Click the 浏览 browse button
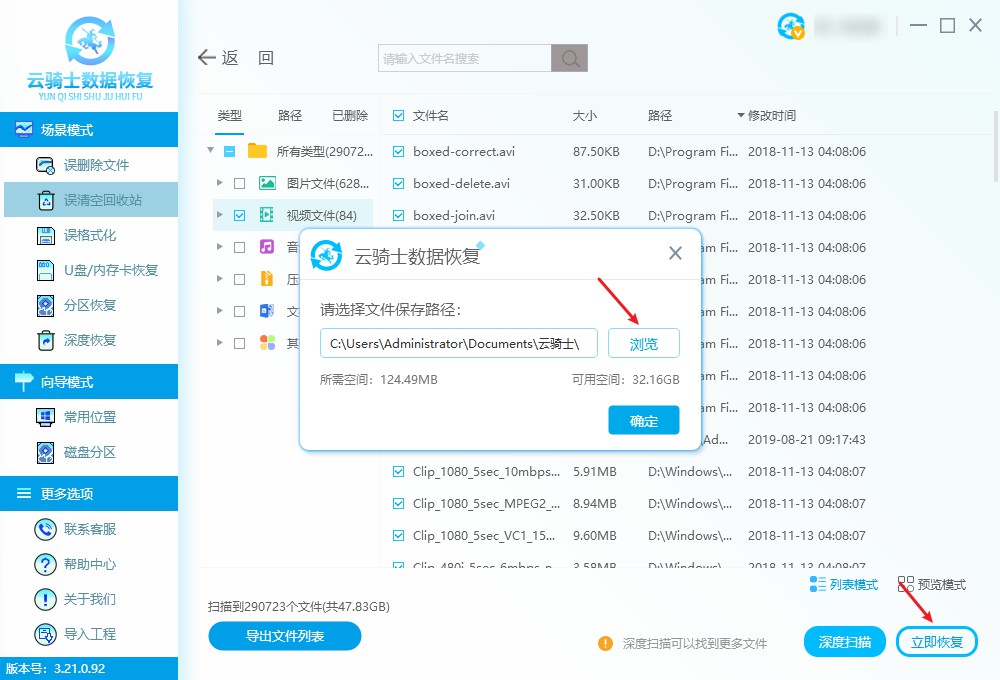The image size is (1000, 680). [x=643, y=343]
